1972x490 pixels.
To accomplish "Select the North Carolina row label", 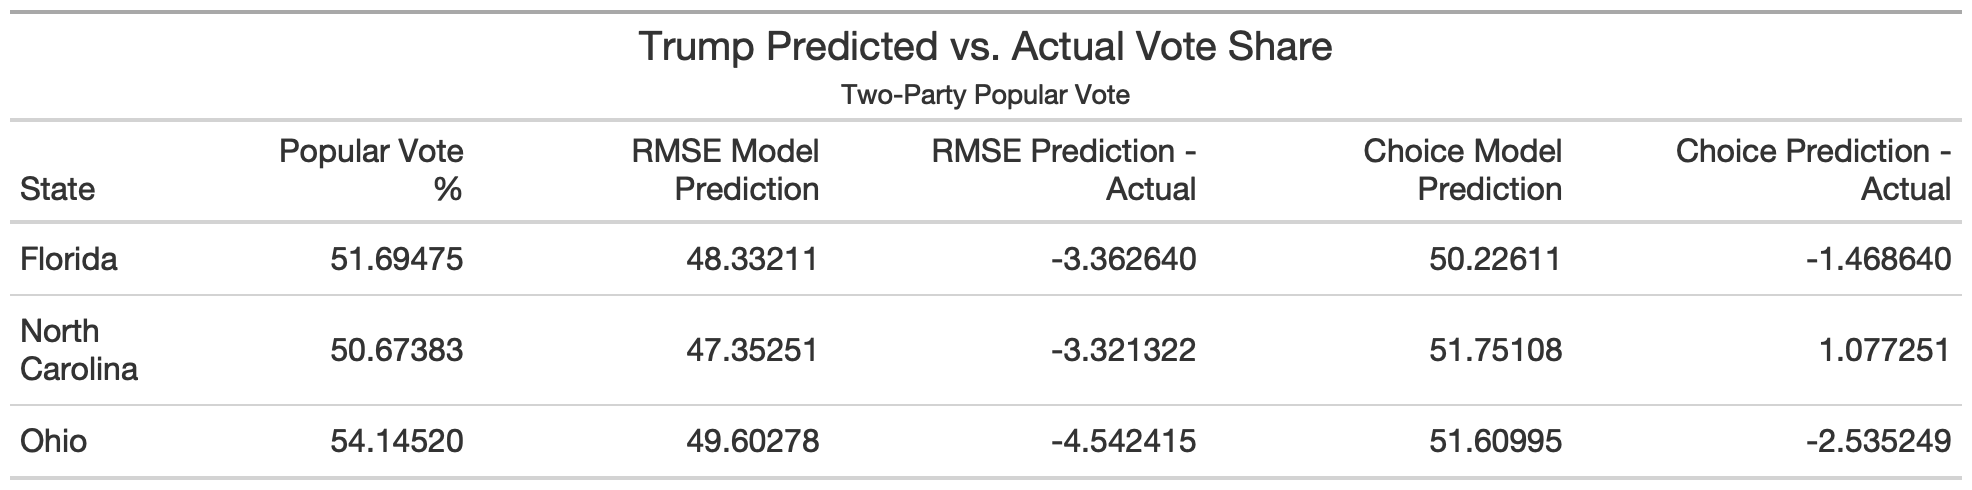I will 79,350.
